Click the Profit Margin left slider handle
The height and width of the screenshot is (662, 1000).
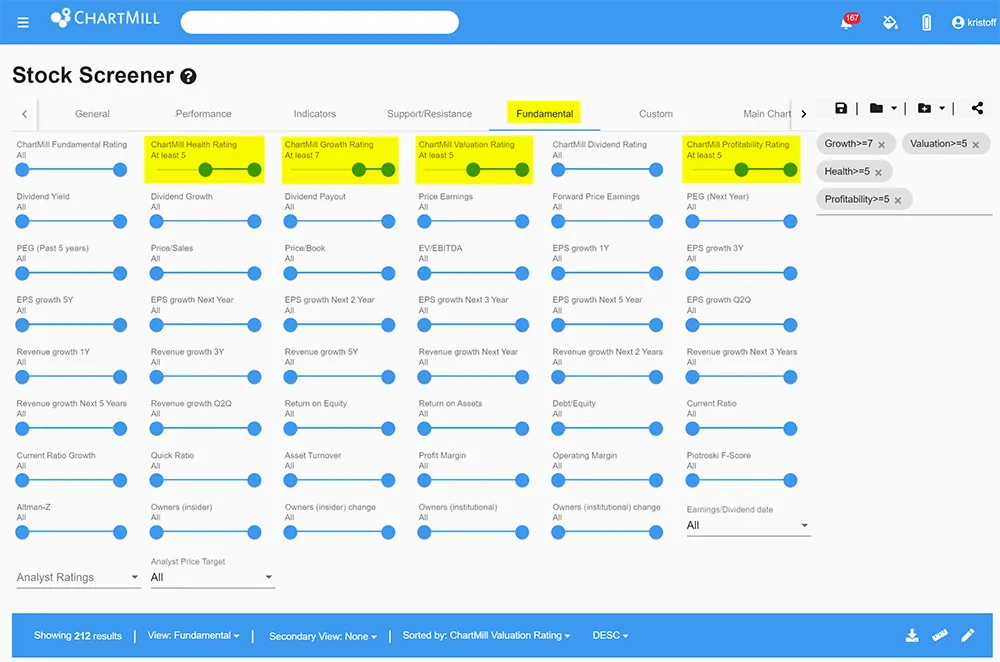(x=425, y=480)
